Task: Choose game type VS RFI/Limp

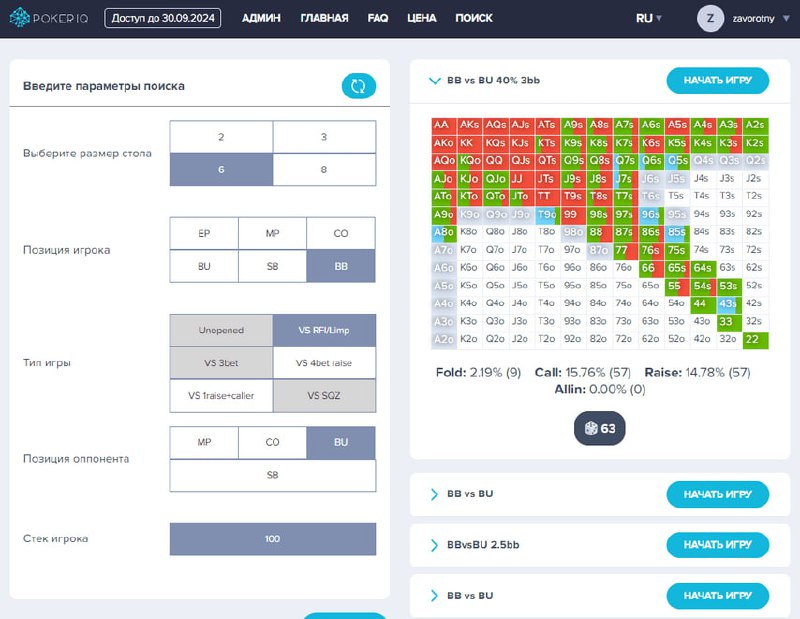Action: (324, 330)
